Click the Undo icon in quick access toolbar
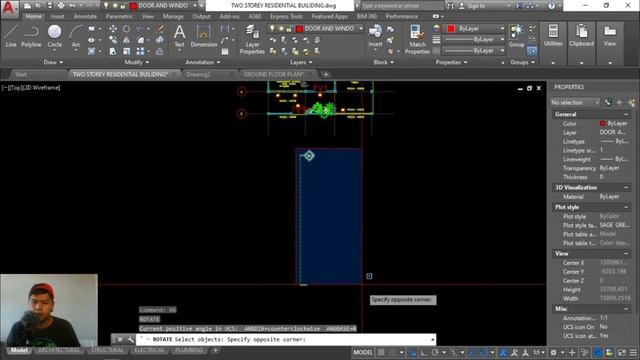This screenshot has width=640, height=360. 72,6
